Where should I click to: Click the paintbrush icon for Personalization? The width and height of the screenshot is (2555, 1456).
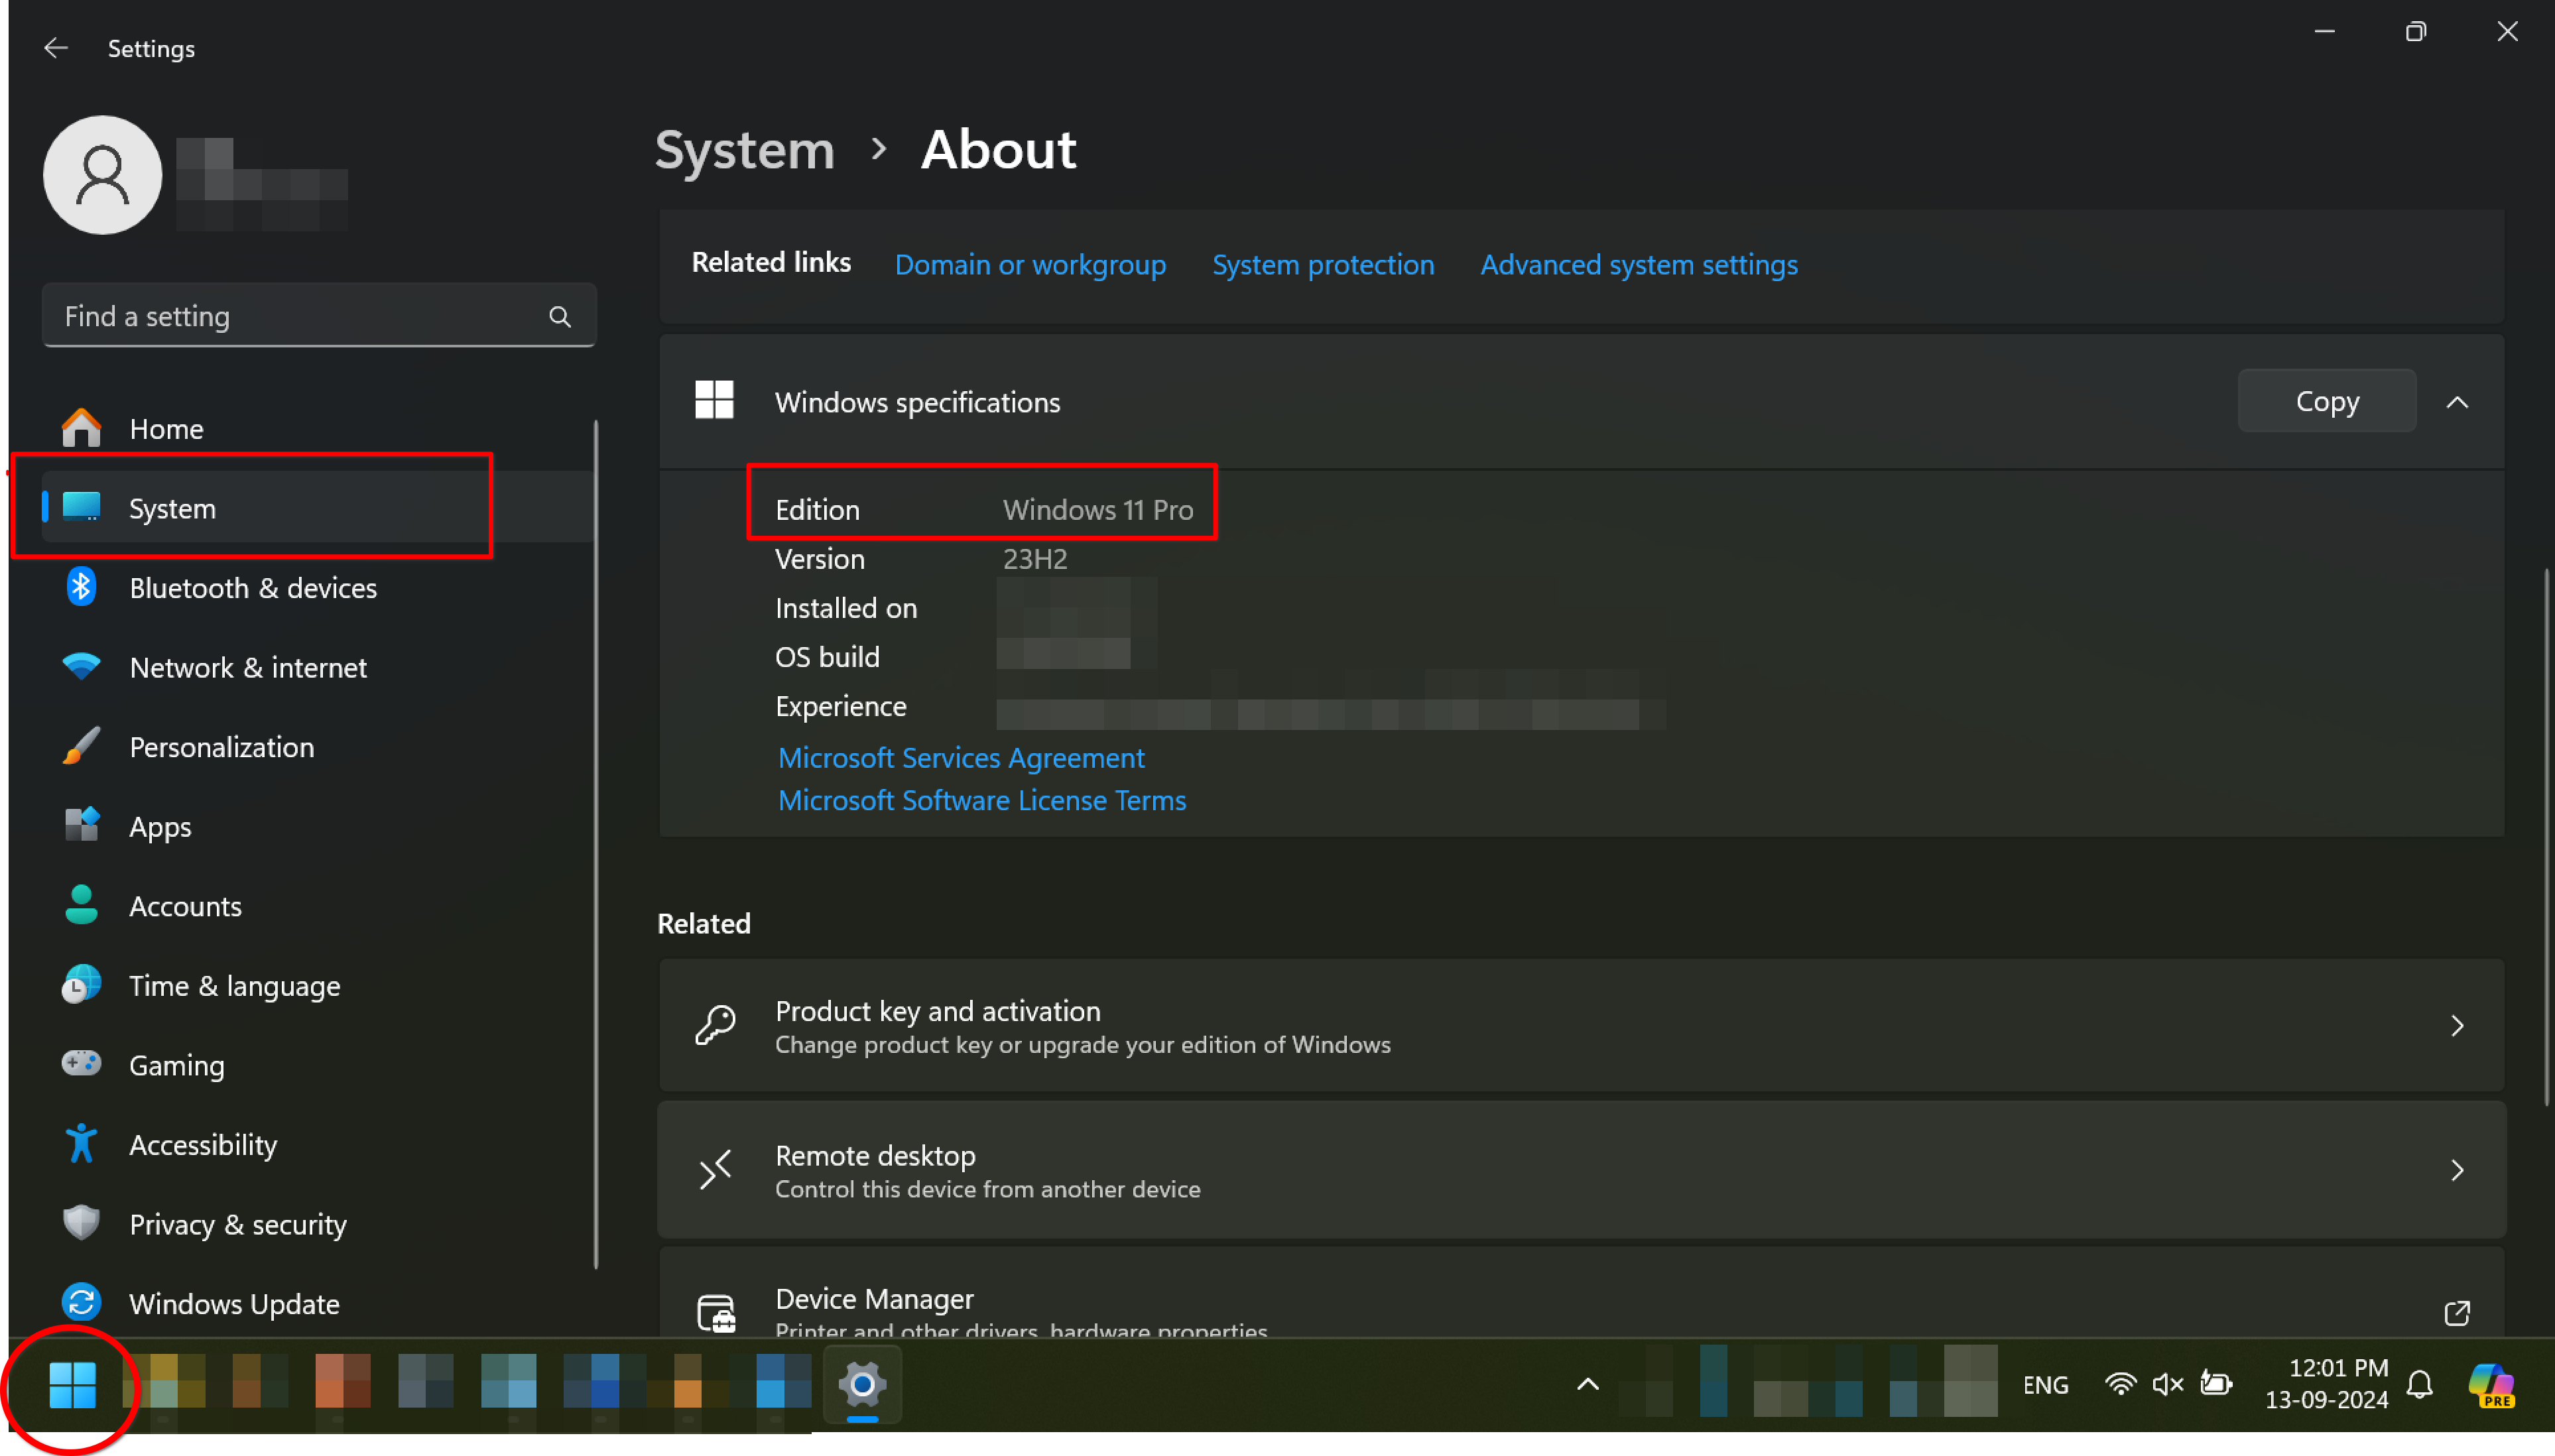81,746
